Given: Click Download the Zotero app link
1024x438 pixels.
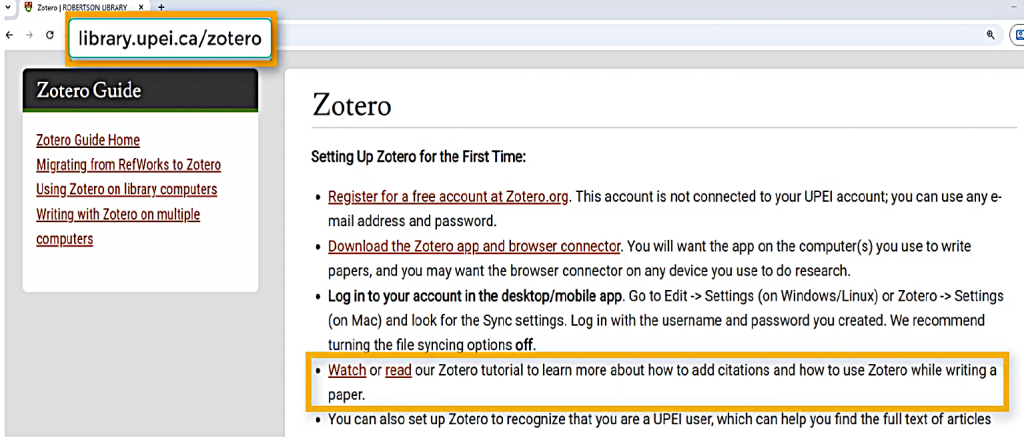Looking at the screenshot, I should coord(474,246).
